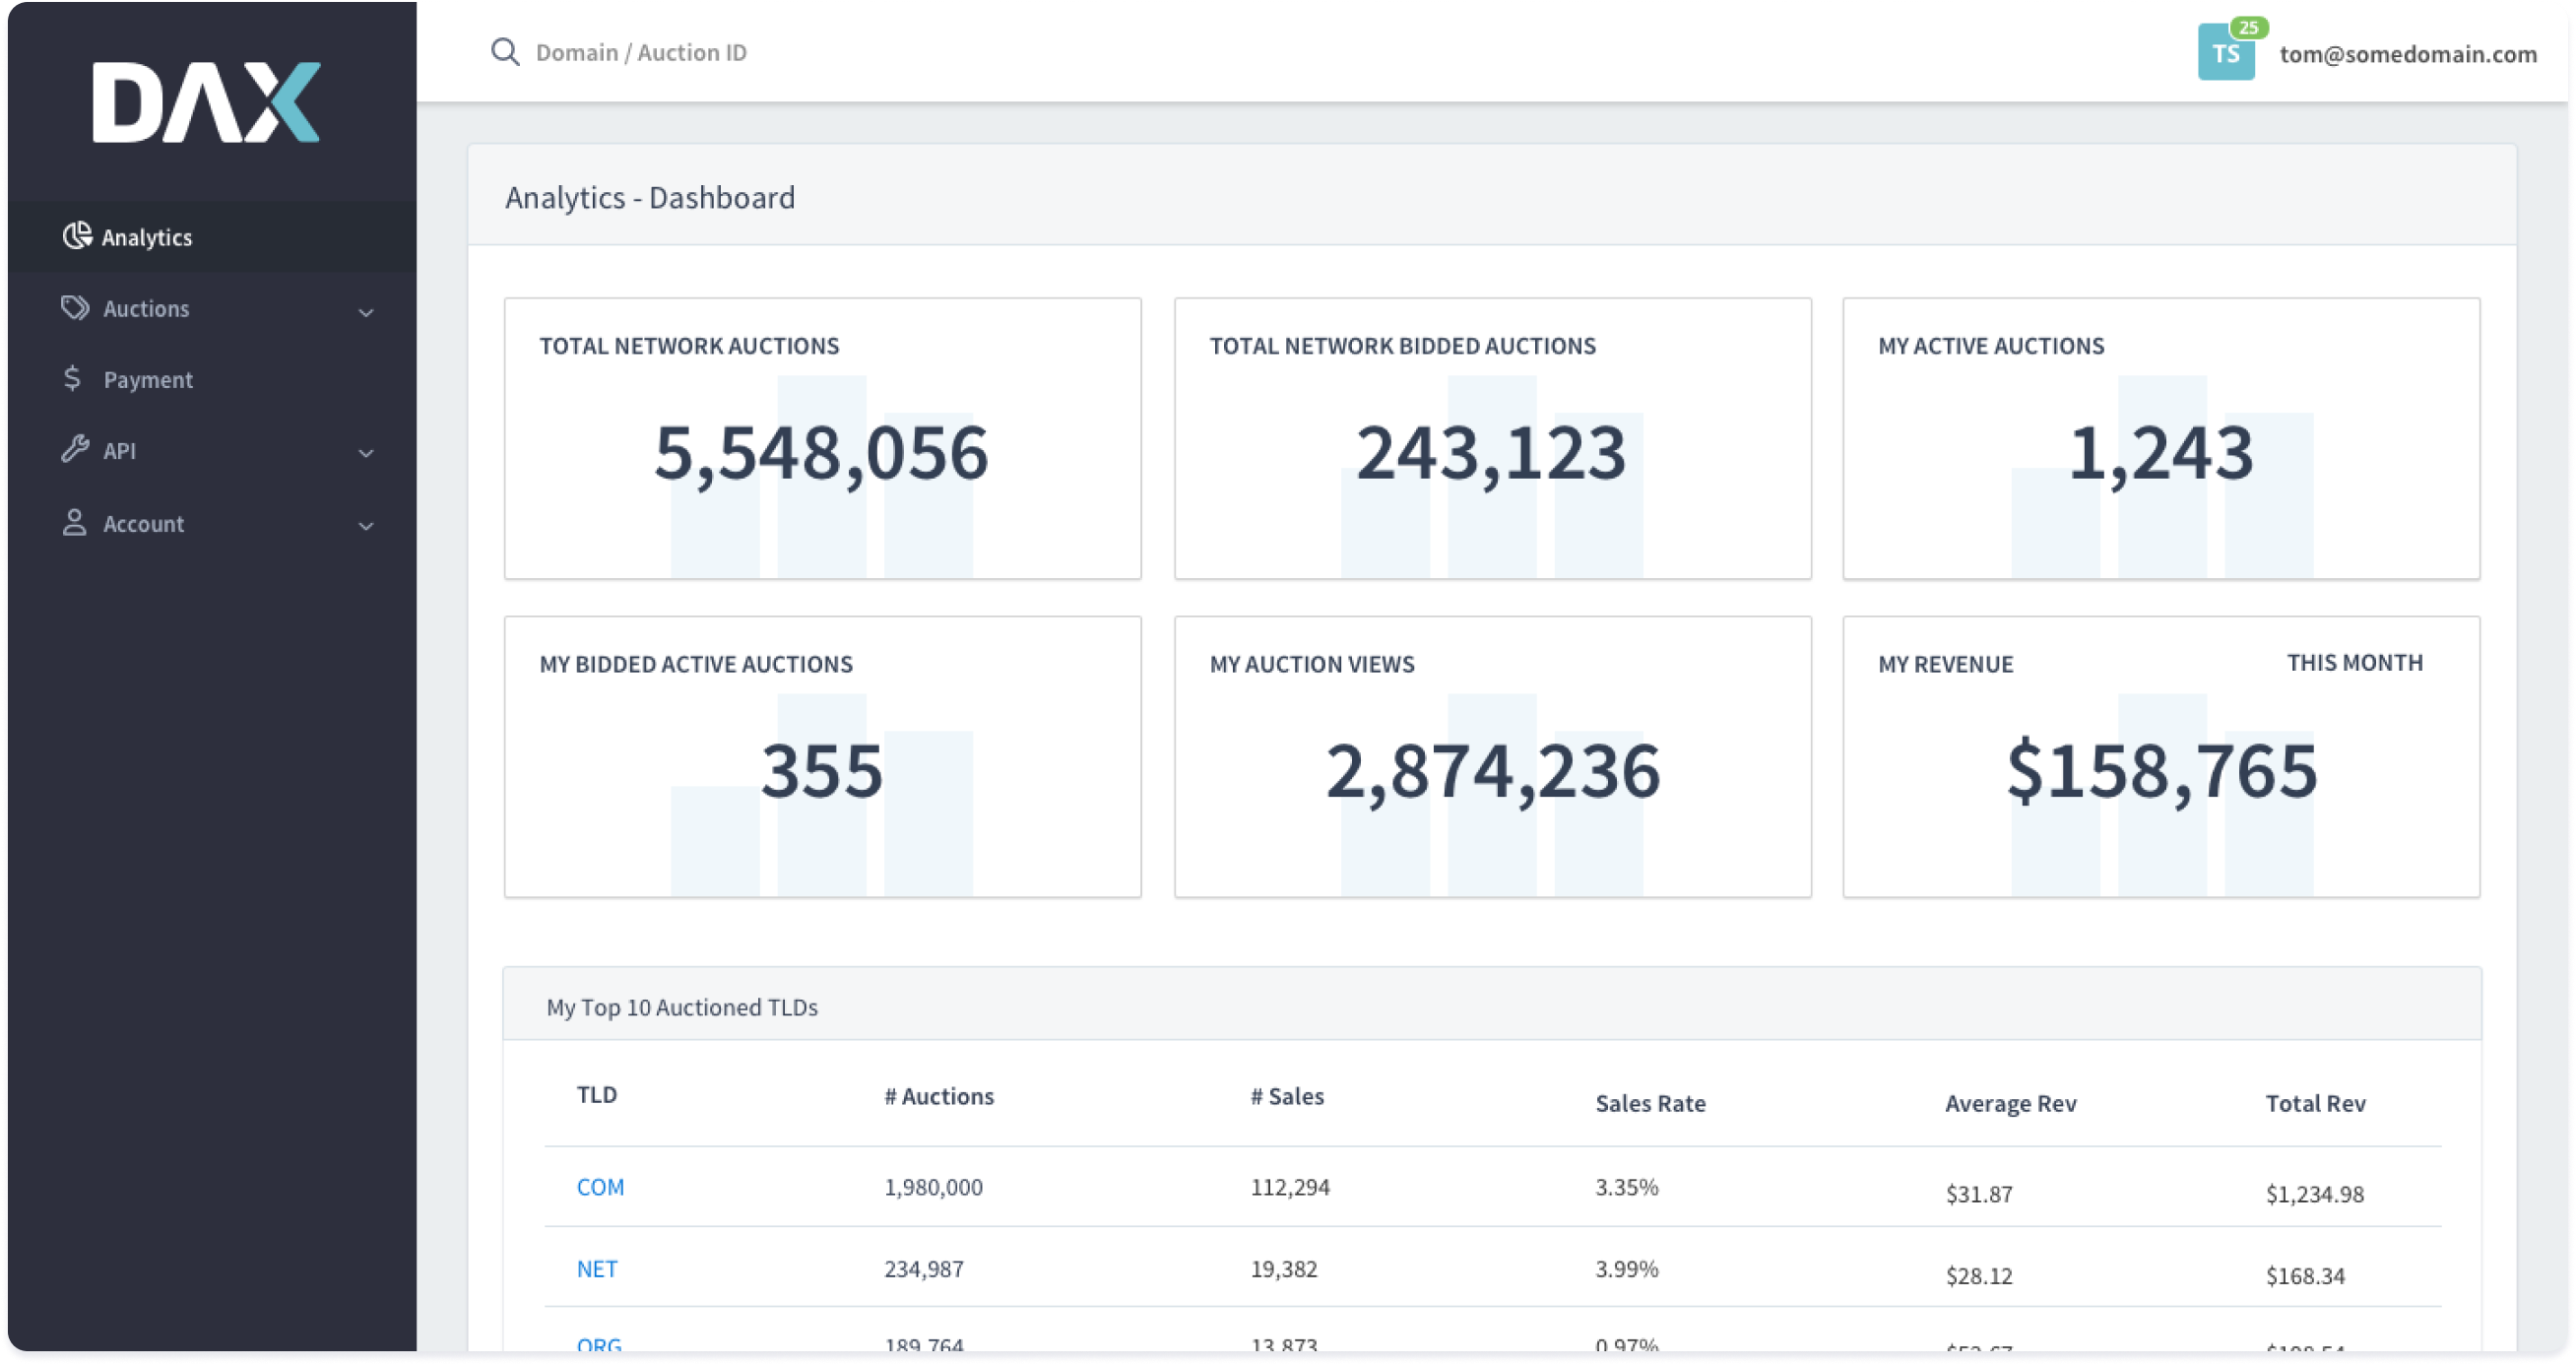This screenshot has width=2576, height=1365.
Task: Open the NET TLD link
Action: click(x=597, y=1269)
